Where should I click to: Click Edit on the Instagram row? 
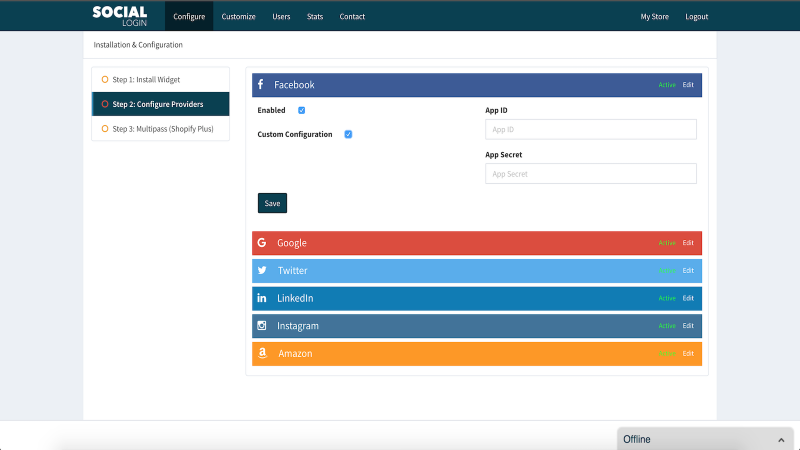(688, 326)
